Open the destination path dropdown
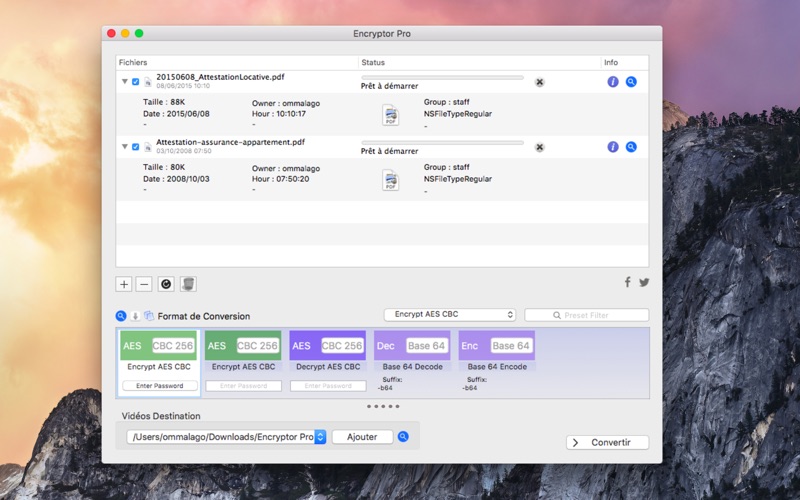 320,437
